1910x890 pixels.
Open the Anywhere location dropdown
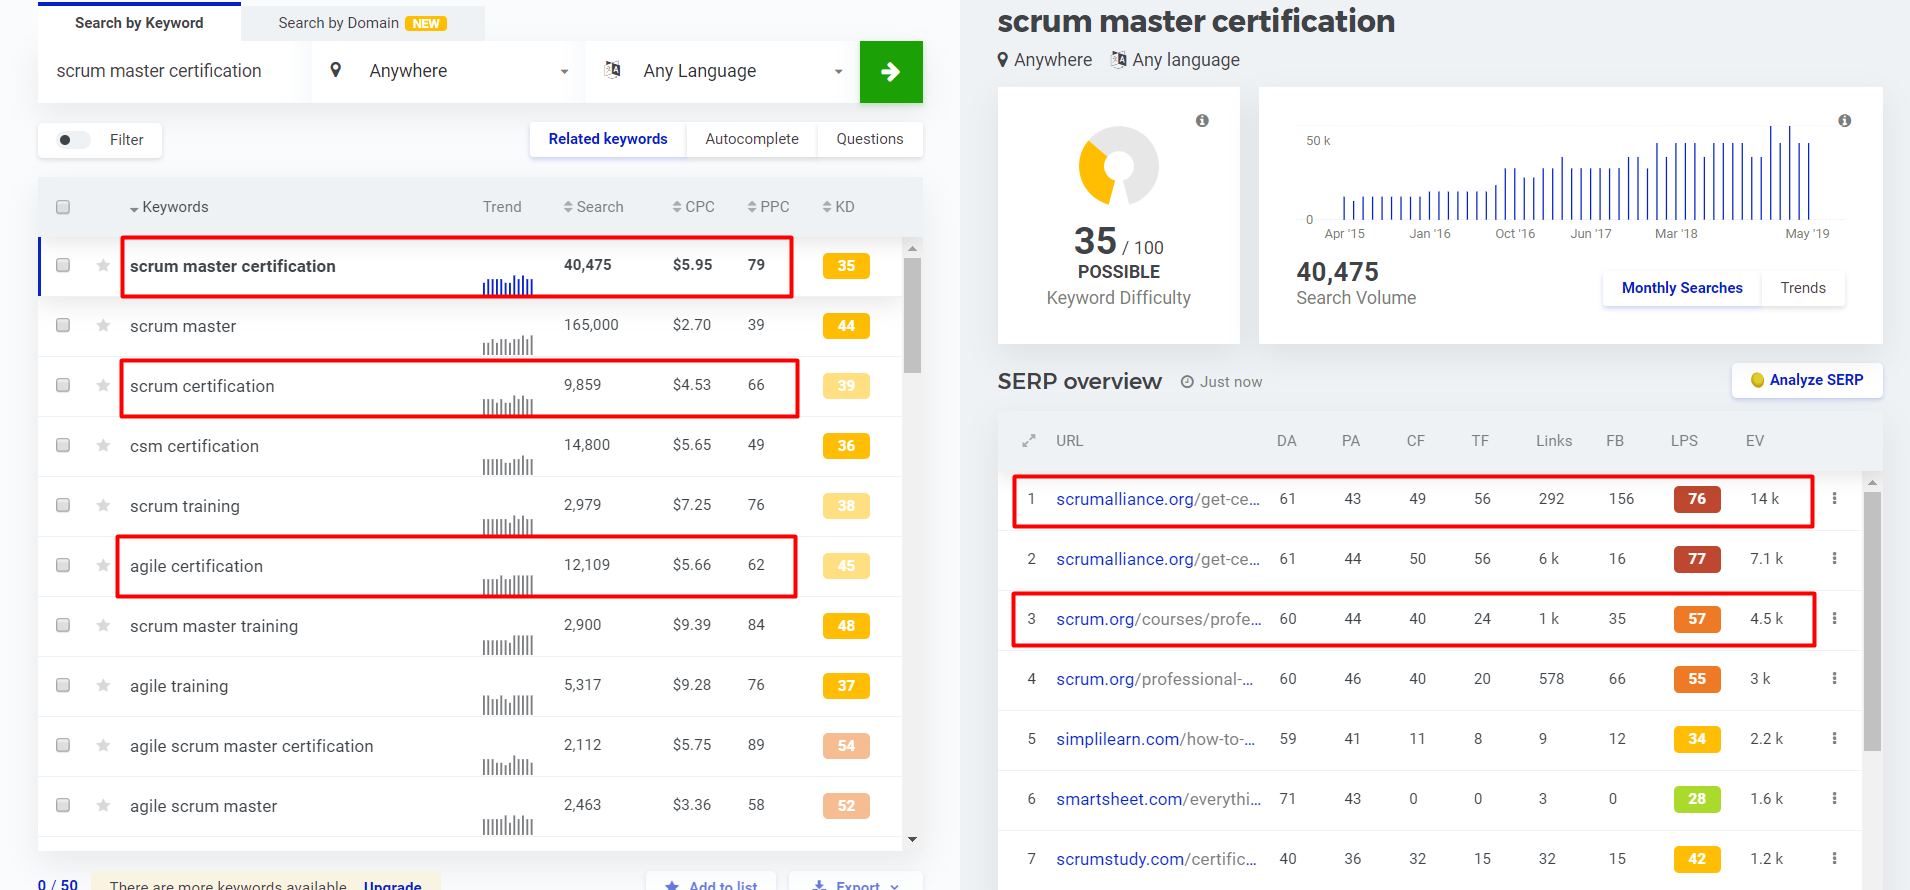click(448, 71)
